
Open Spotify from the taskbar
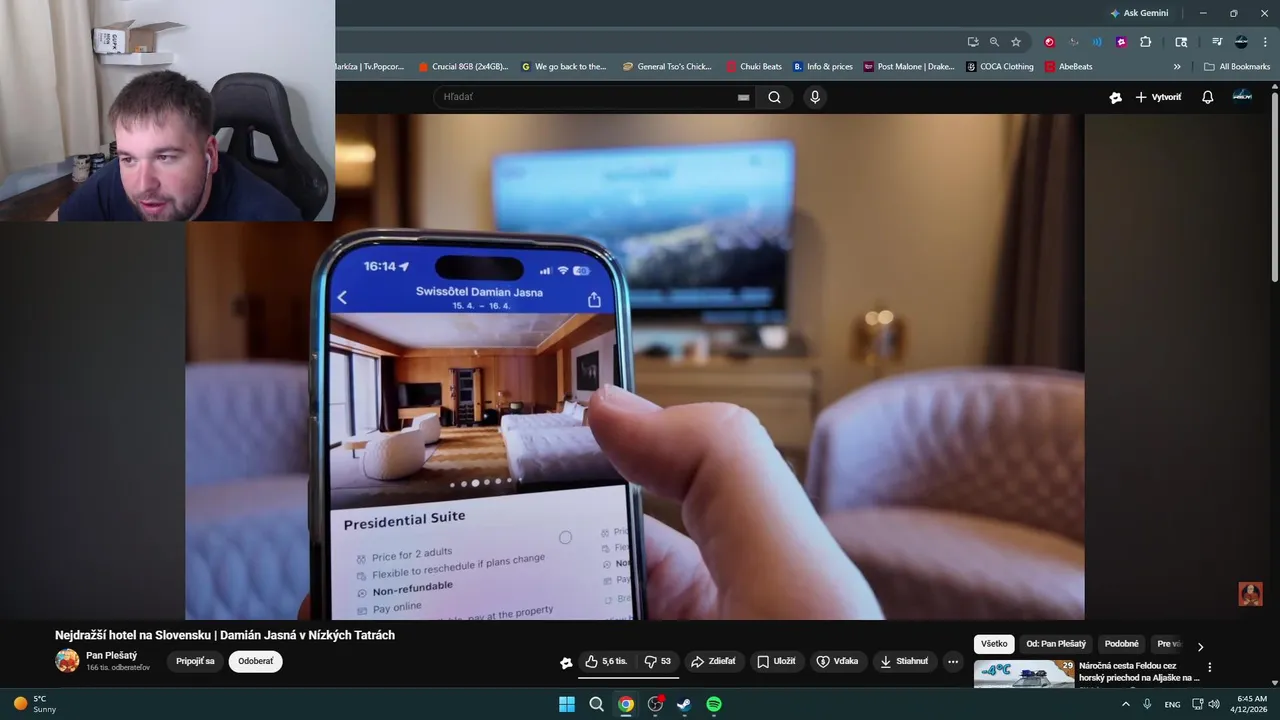coord(714,704)
